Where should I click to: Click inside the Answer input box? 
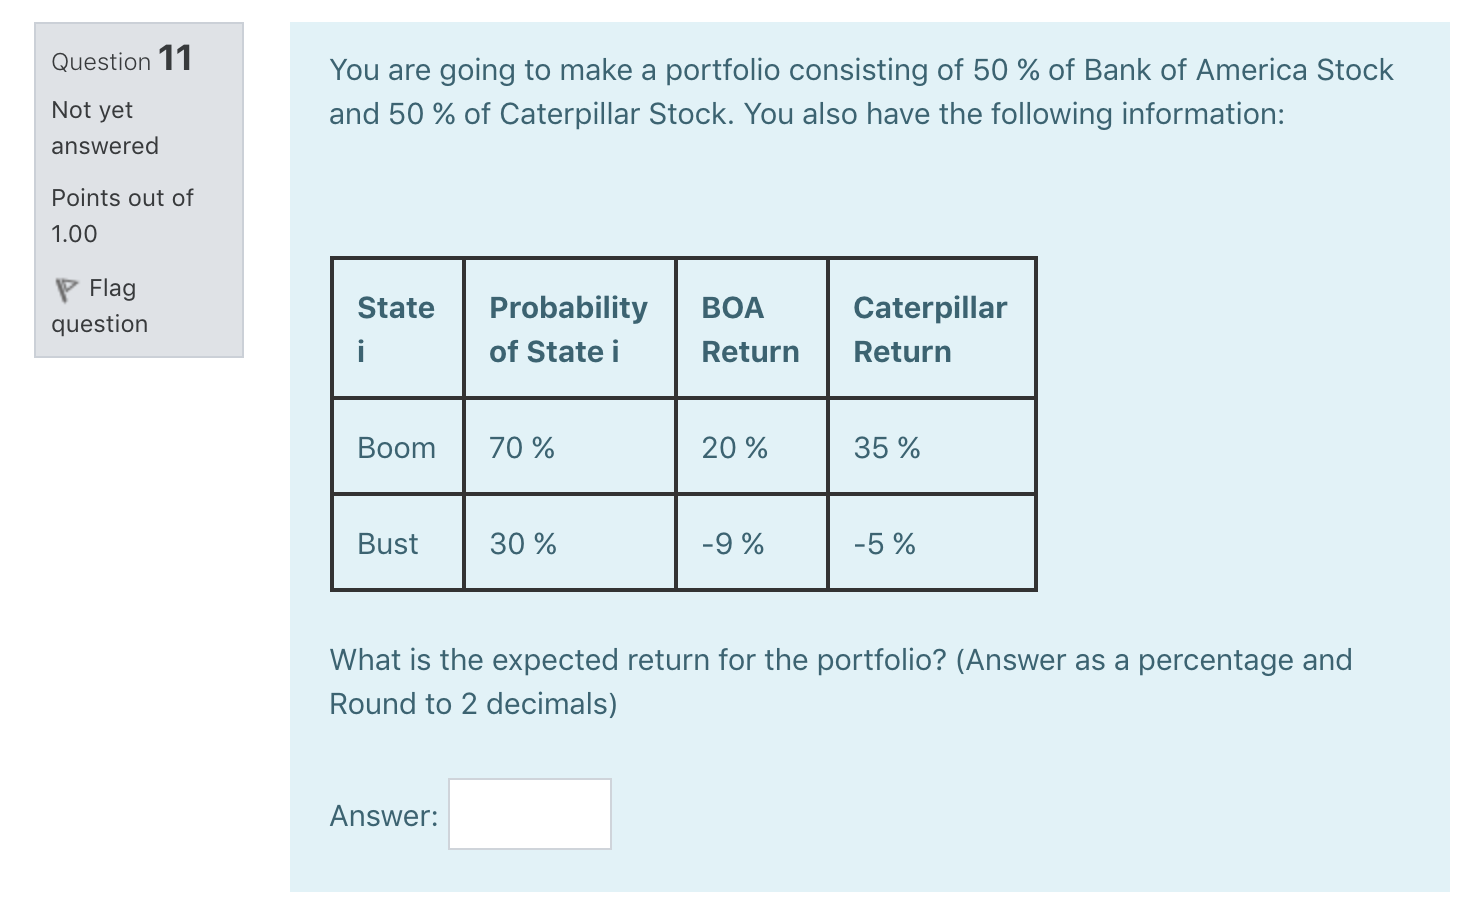click(529, 813)
